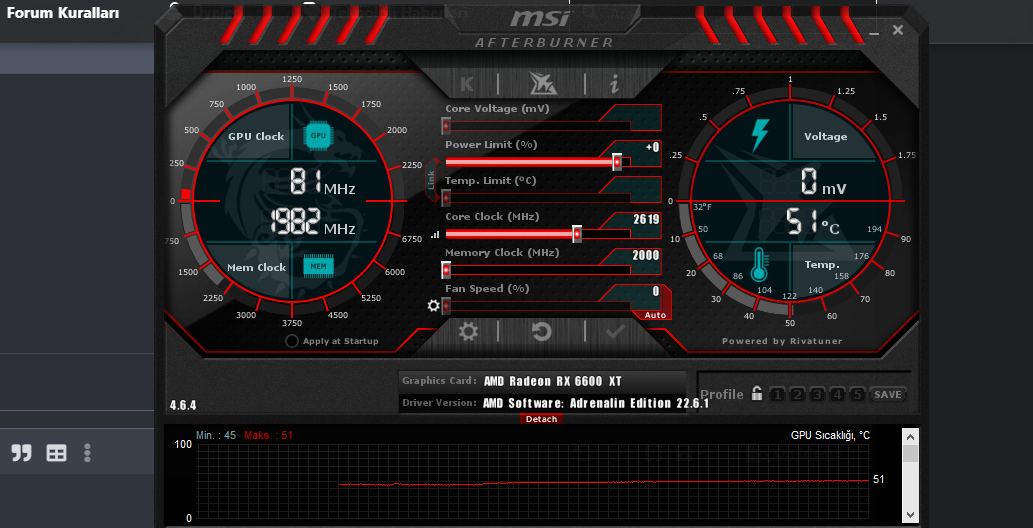
Task: Open the three-dot more options in forum editor
Action: coord(87,452)
